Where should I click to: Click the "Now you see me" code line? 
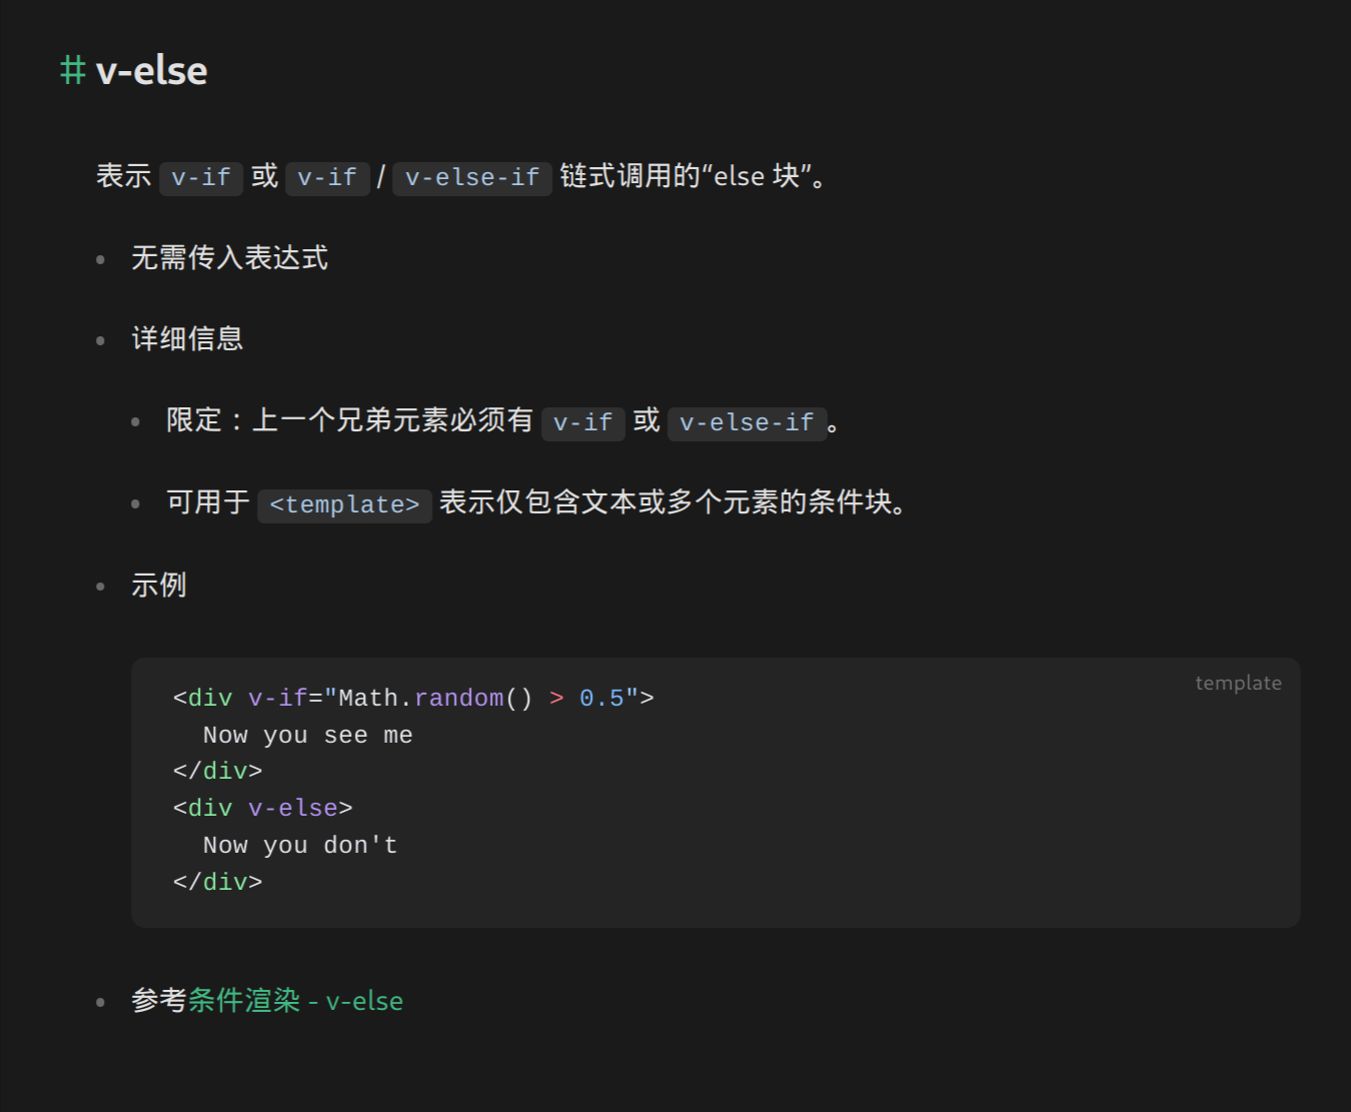307,735
